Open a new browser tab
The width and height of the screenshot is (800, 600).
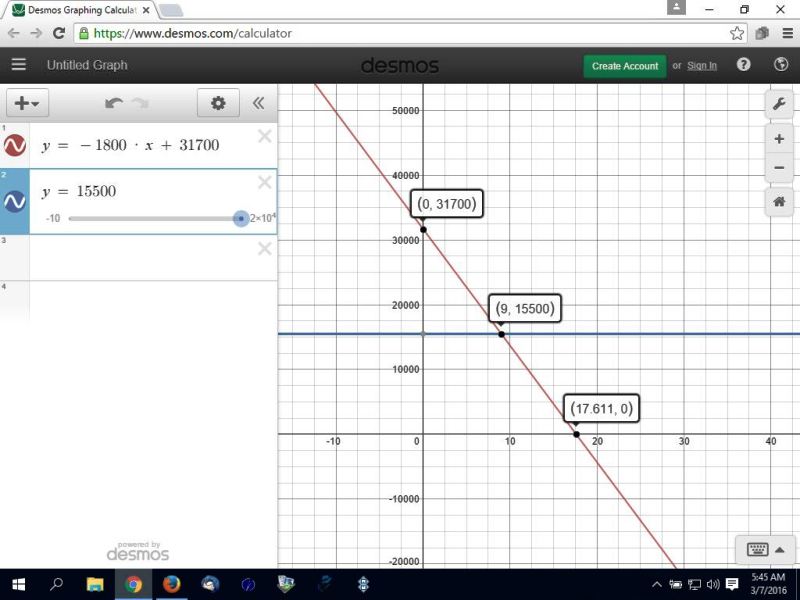click(x=171, y=10)
